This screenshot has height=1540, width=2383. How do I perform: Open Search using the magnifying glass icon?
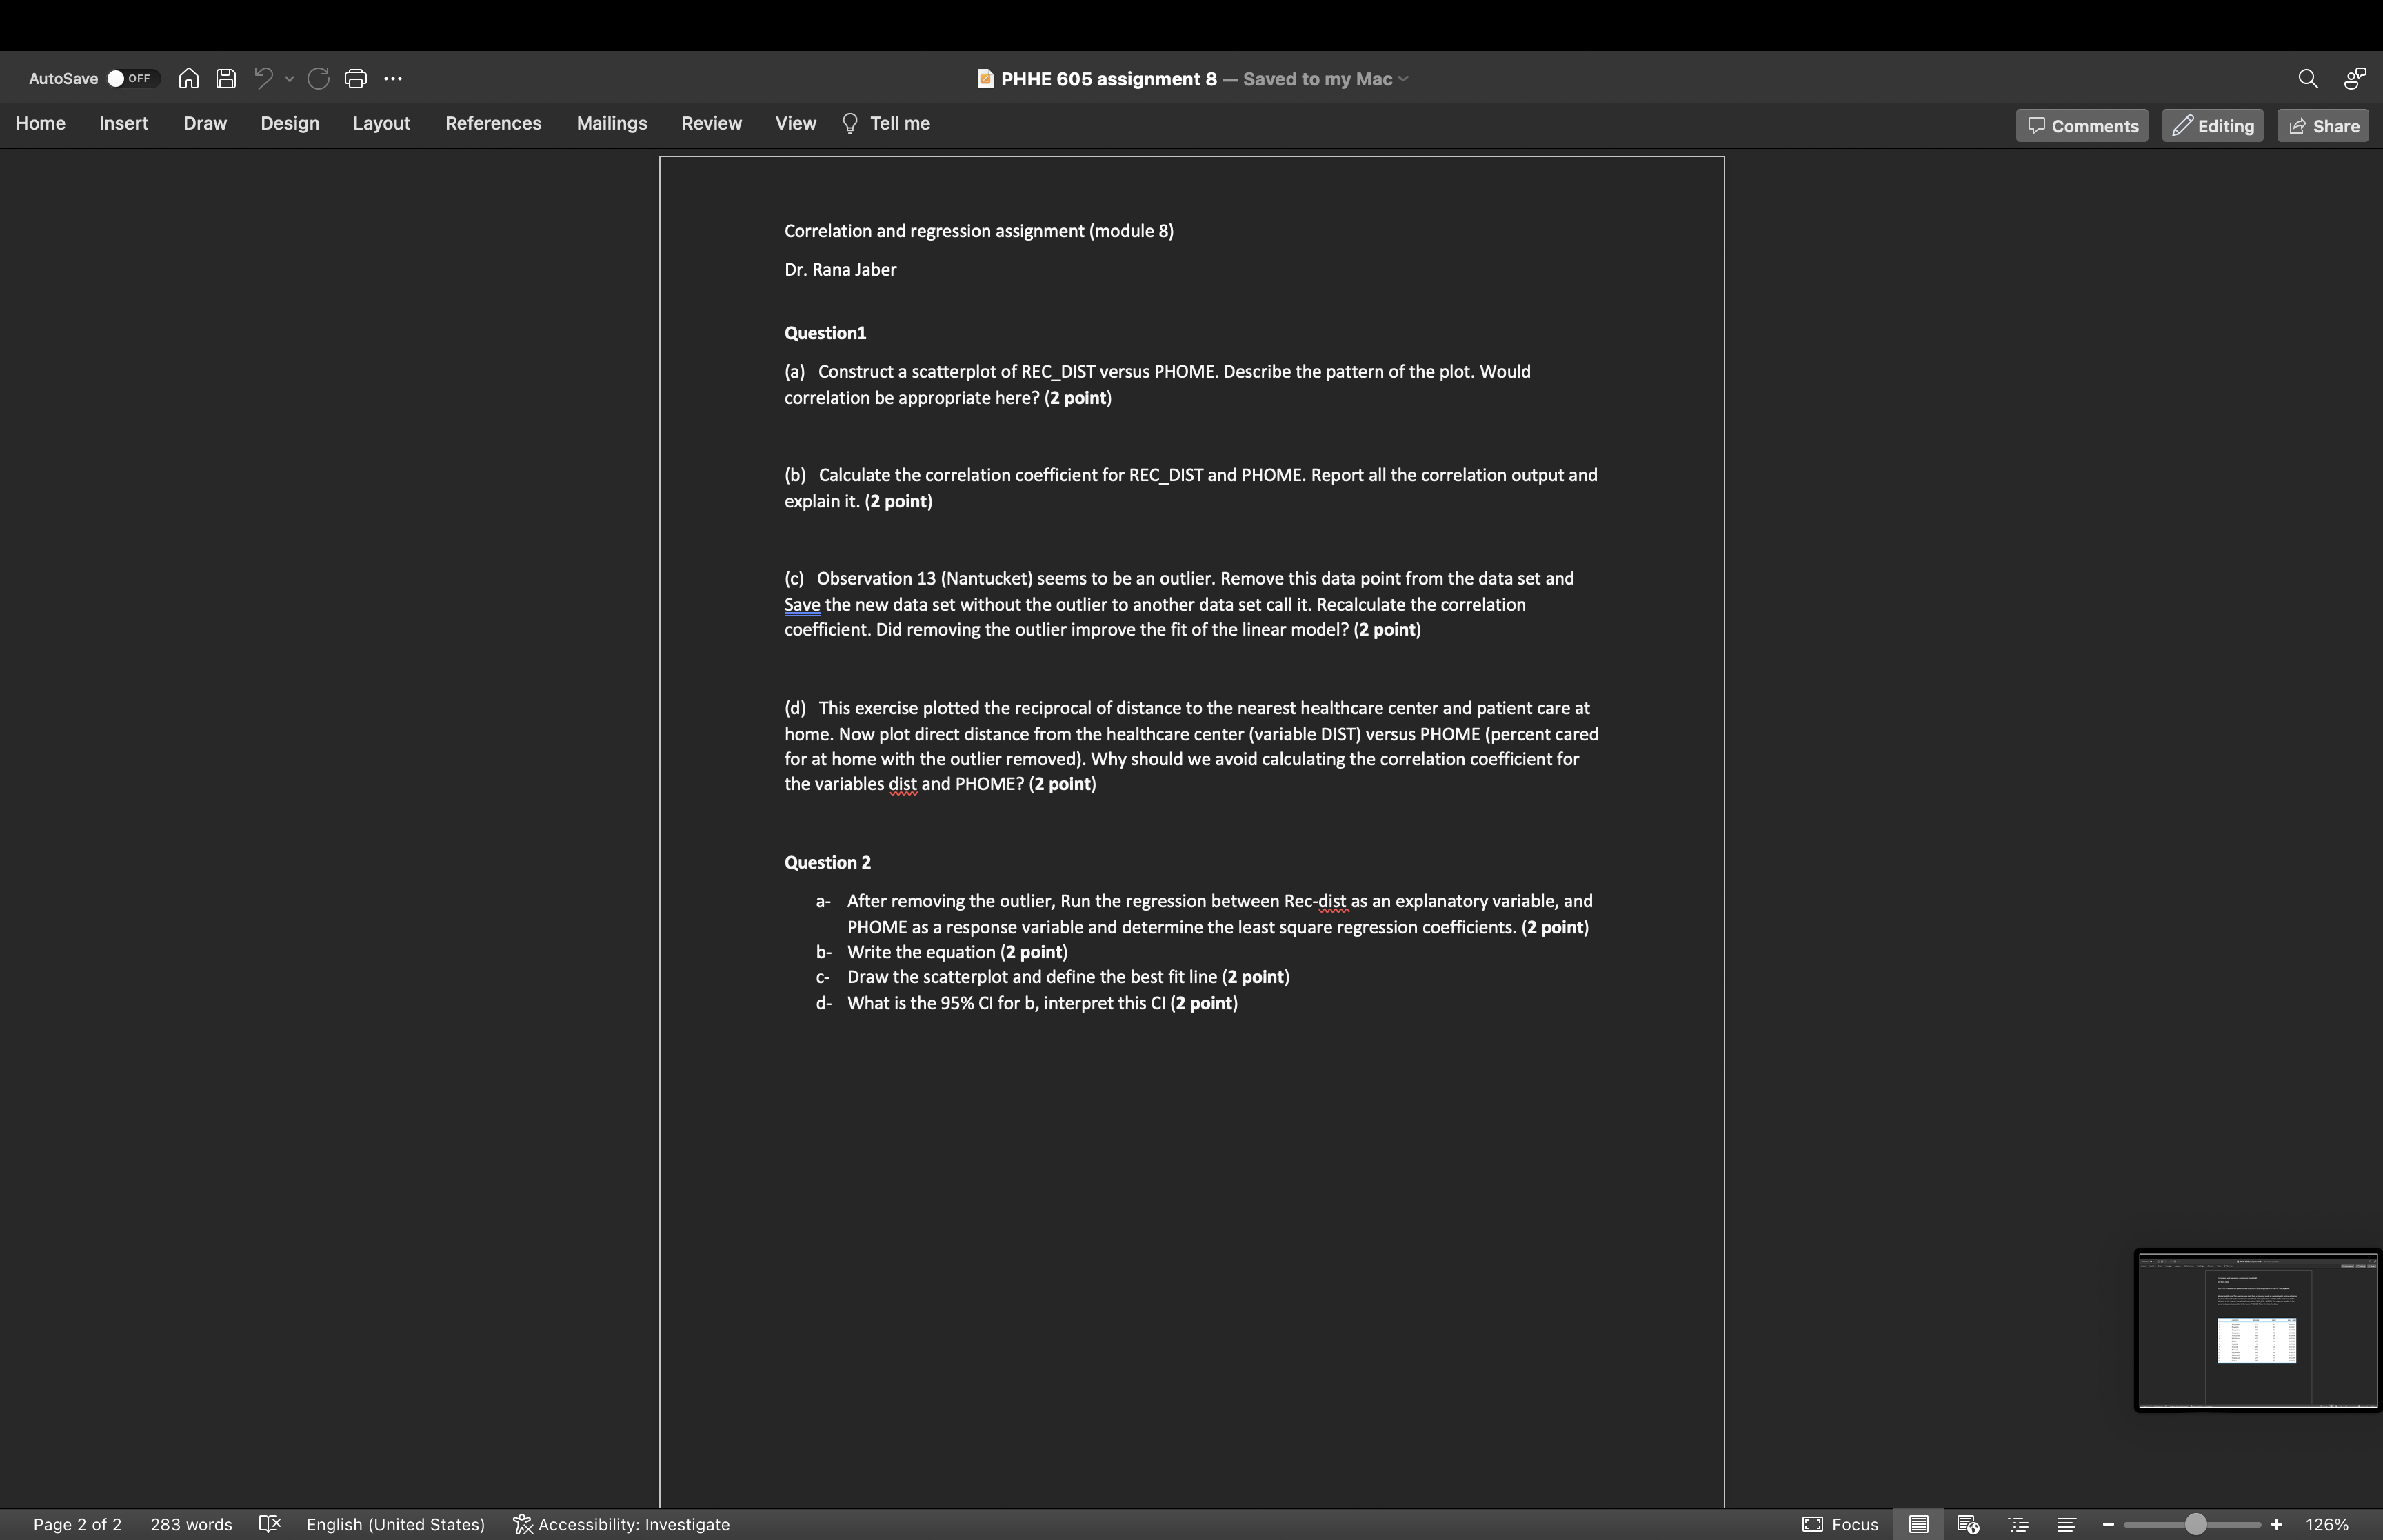(x=2308, y=78)
